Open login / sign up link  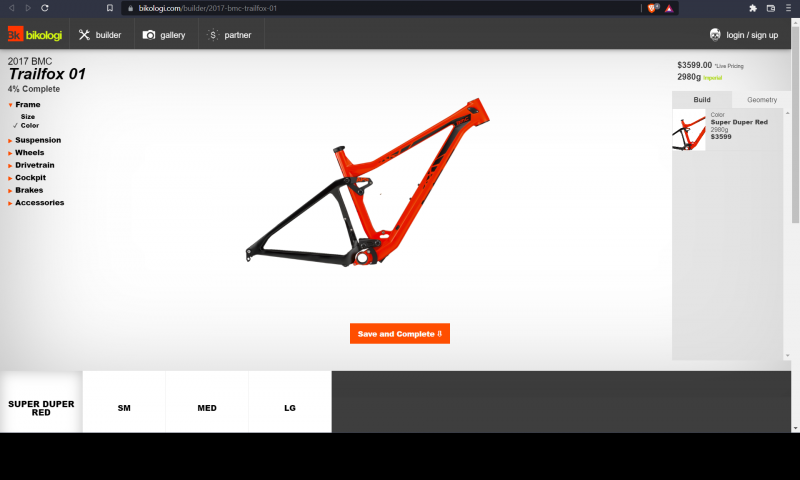coord(752,35)
